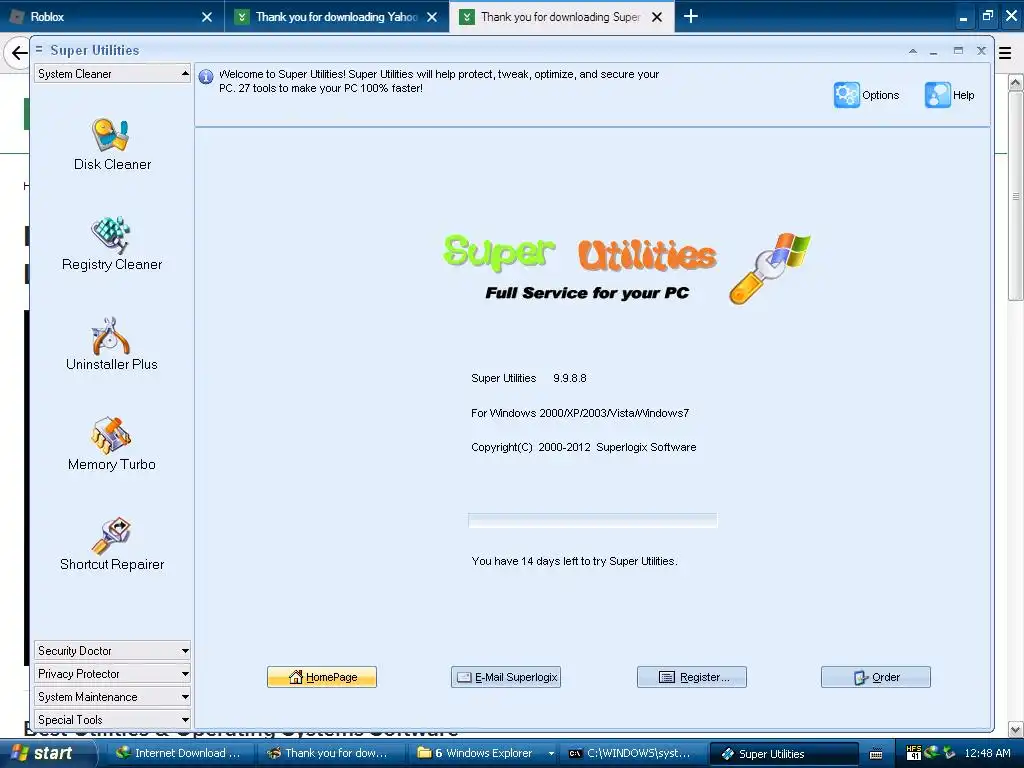Open Uninstaller Plus
Image resolution: width=1024 pixels, height=768 pixels.
click(x=112, y=344)
